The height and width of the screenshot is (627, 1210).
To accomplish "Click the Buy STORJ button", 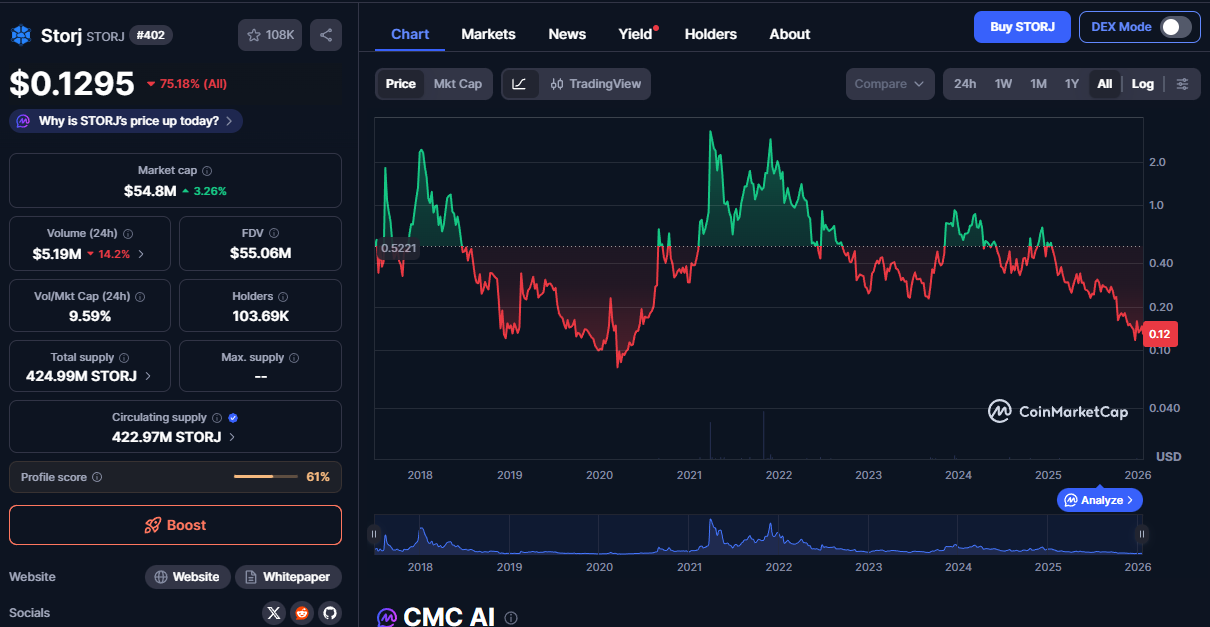I will click(1021, 27).
